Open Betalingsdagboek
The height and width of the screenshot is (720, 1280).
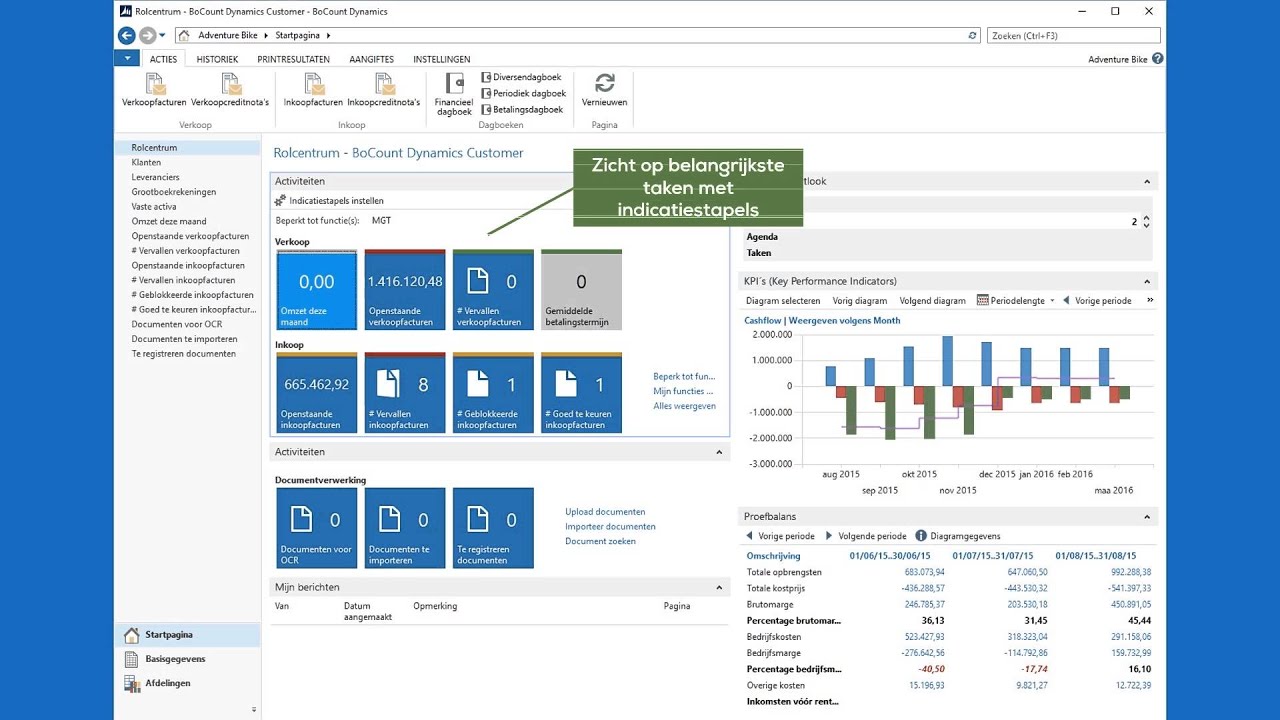click(x=522, y=109)
